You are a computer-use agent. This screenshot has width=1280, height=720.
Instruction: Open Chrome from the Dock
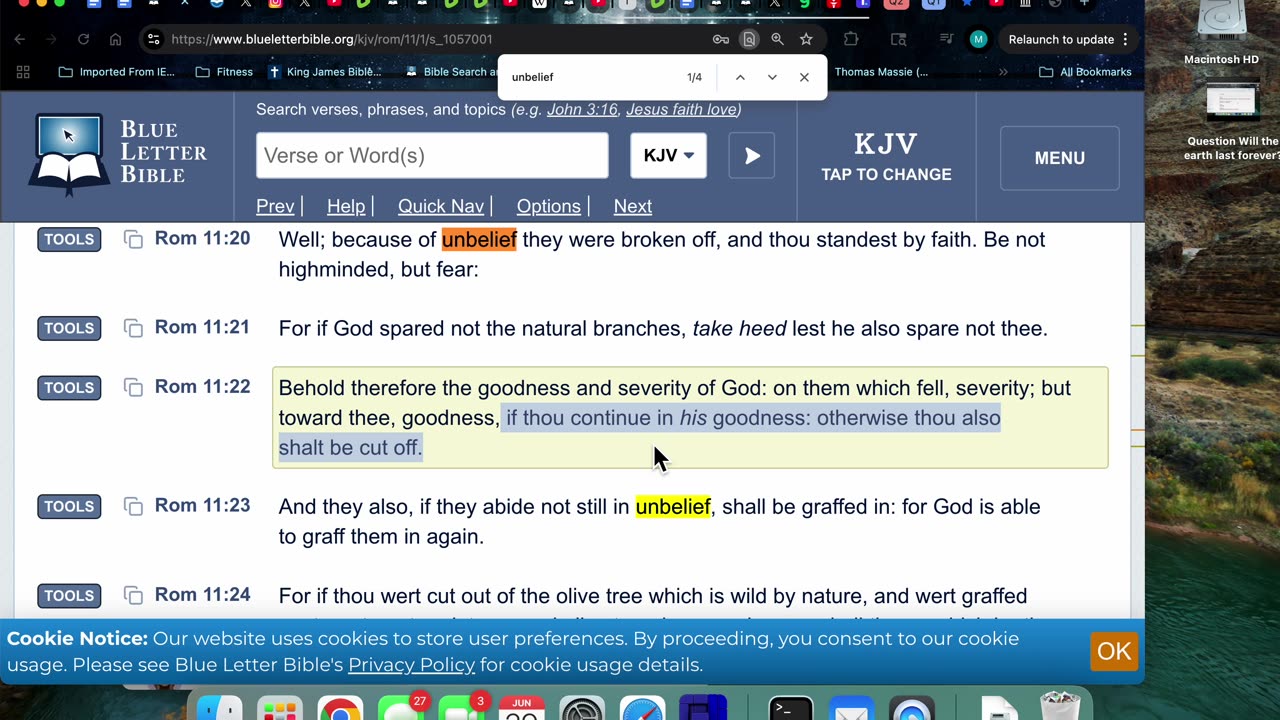point(340,711)
